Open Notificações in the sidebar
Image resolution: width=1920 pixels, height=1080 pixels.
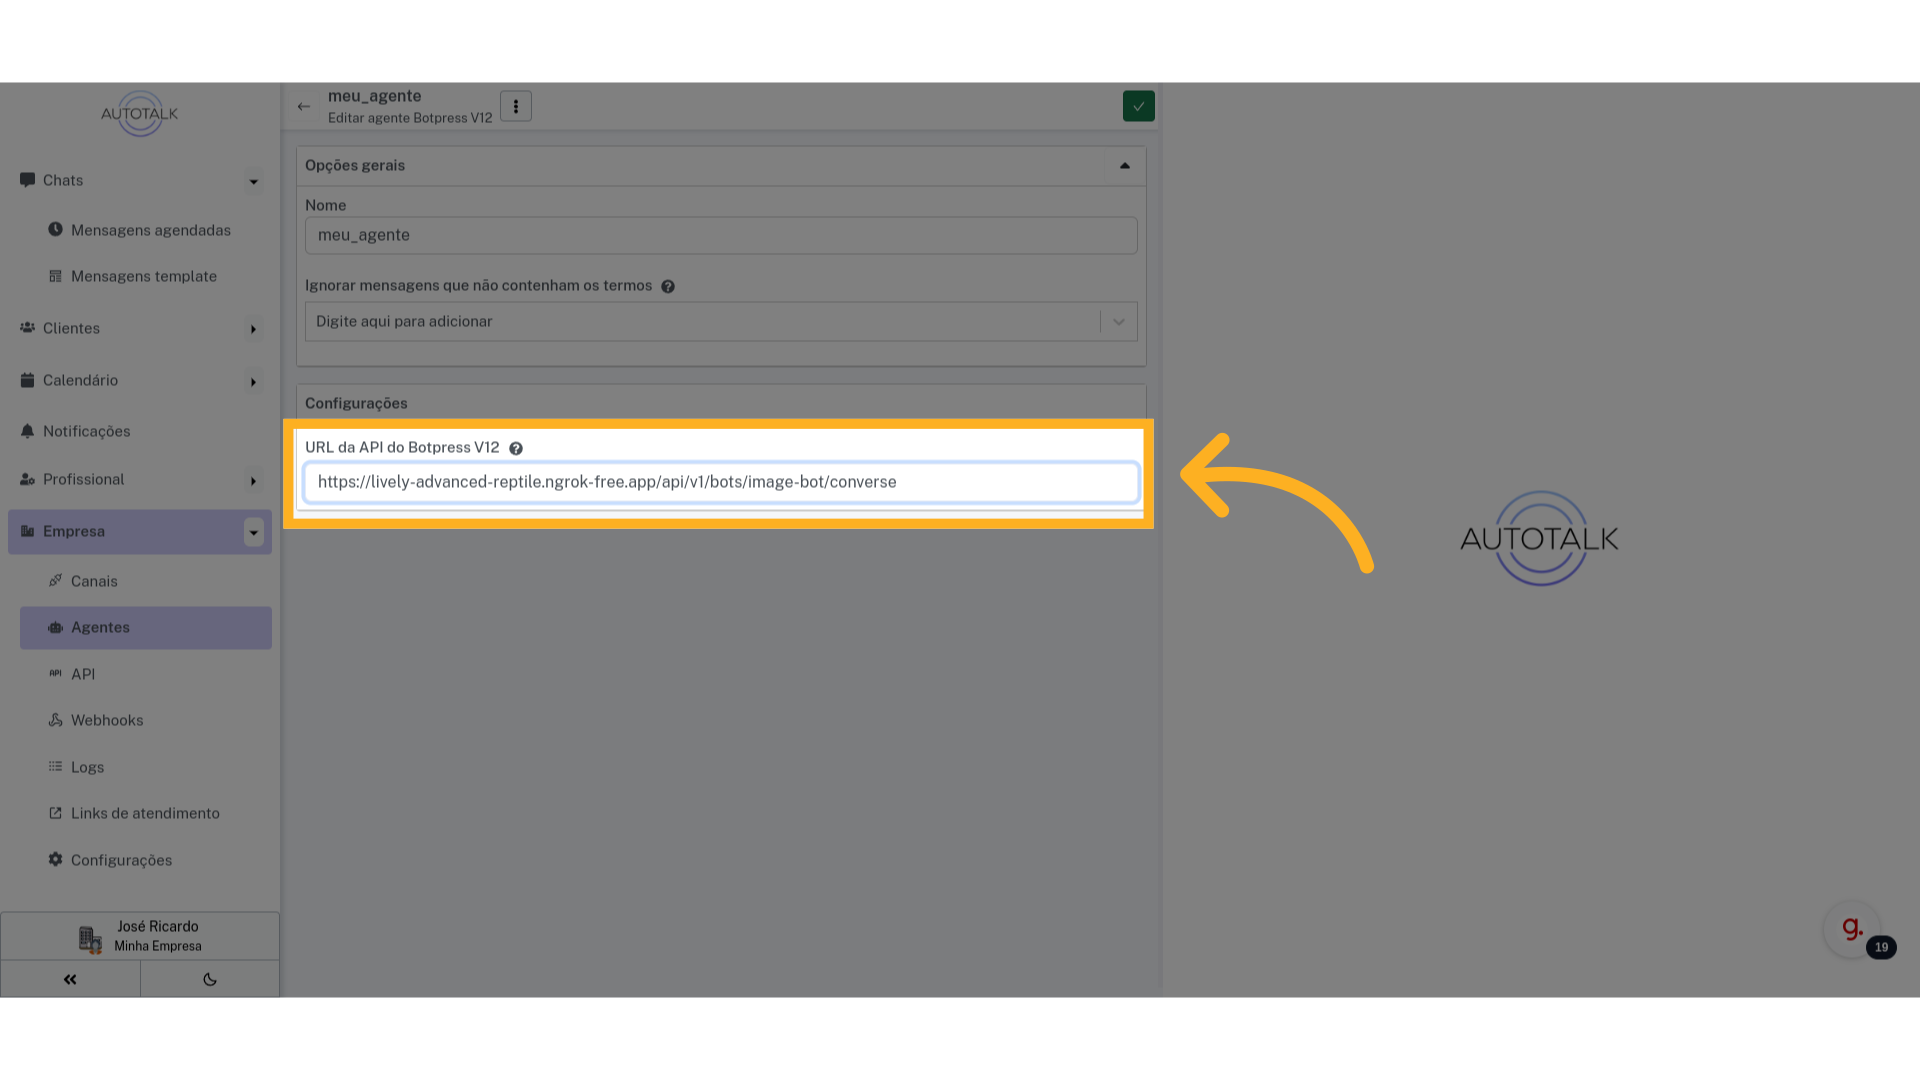pos(86,431)
